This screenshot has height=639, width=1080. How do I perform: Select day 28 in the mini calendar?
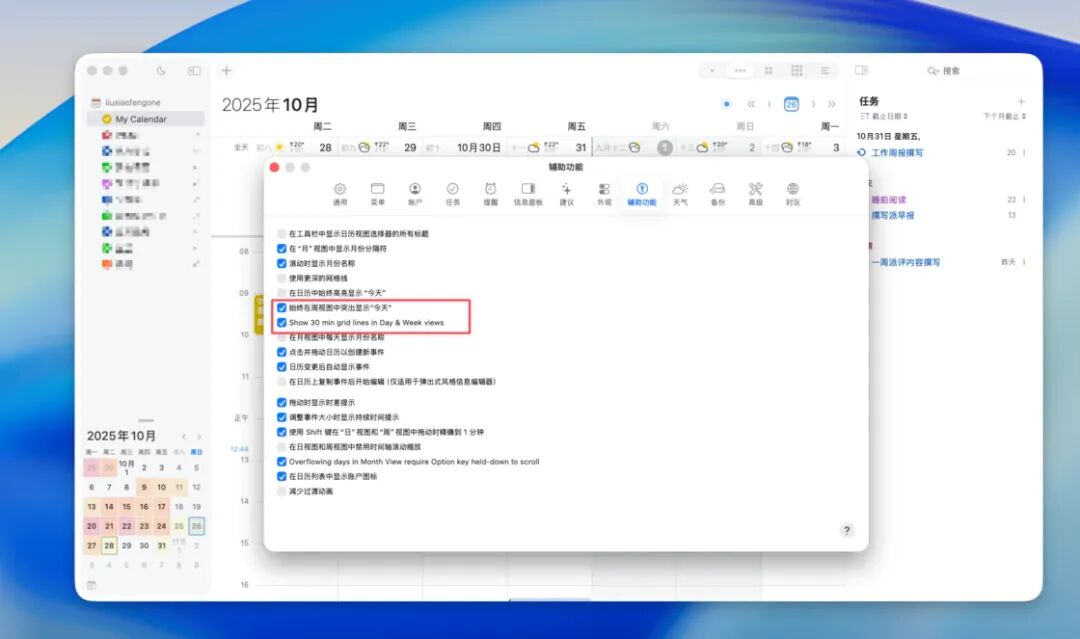(109, 545)
